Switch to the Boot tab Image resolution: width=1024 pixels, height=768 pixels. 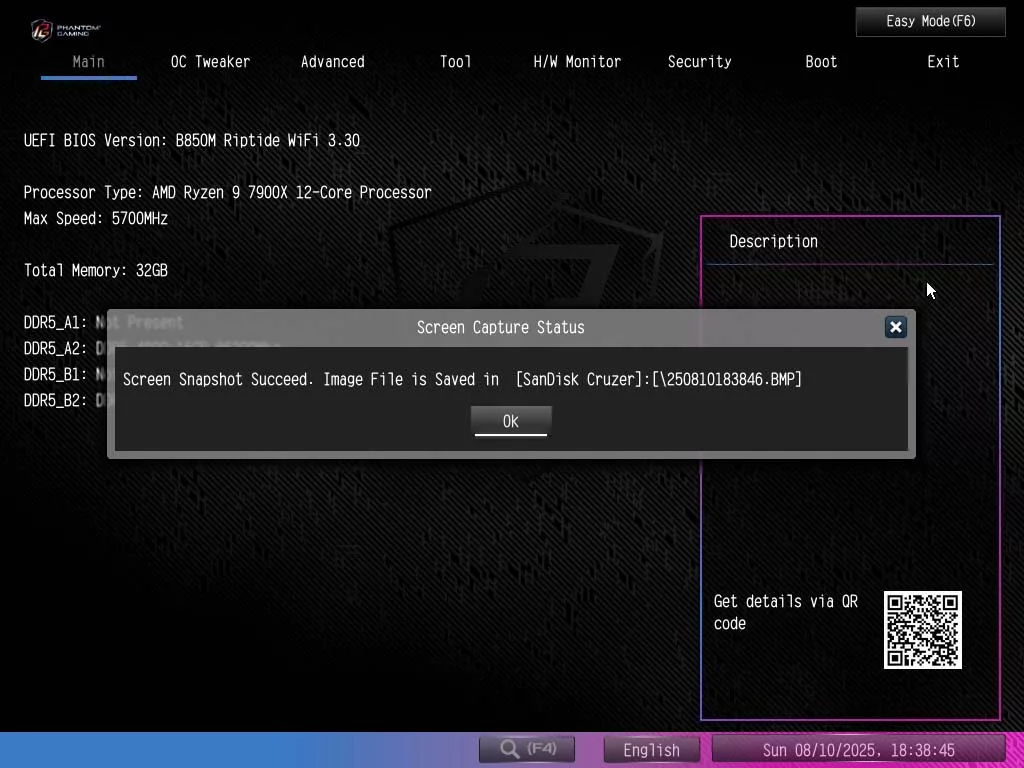coord(821,62)
